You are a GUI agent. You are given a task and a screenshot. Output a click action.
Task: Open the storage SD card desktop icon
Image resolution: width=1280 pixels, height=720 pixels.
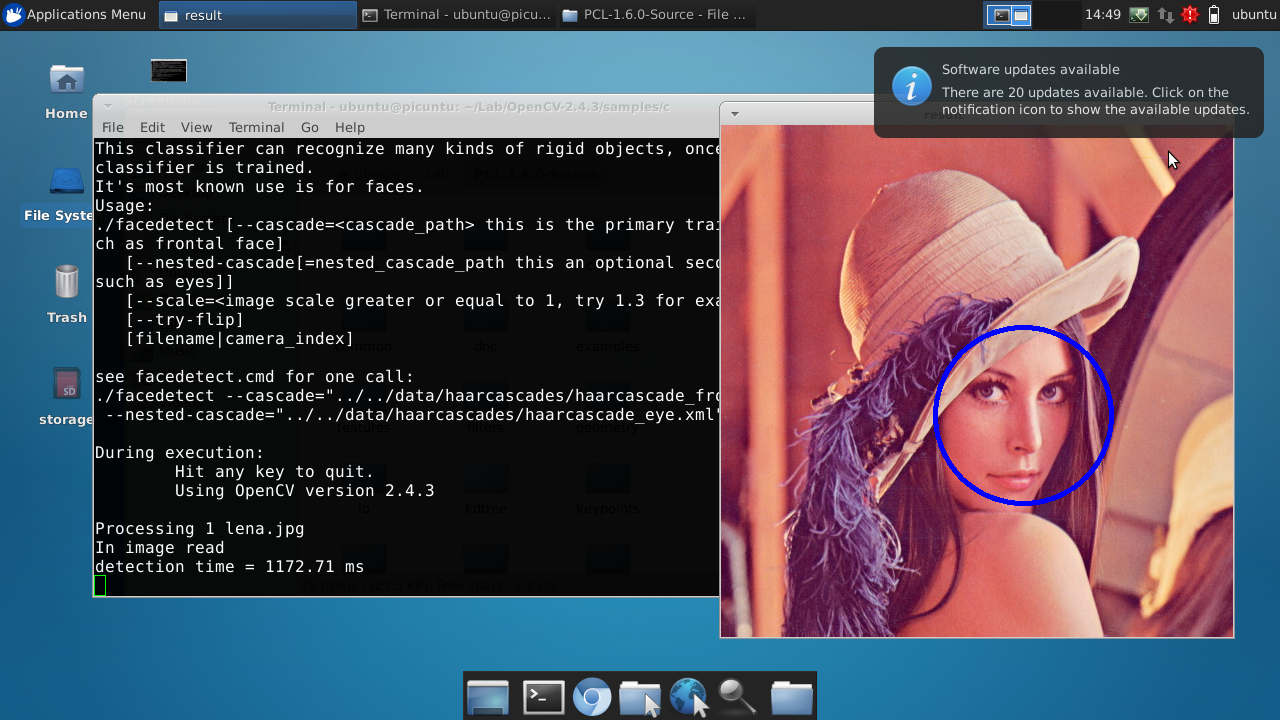coord(66,397)
